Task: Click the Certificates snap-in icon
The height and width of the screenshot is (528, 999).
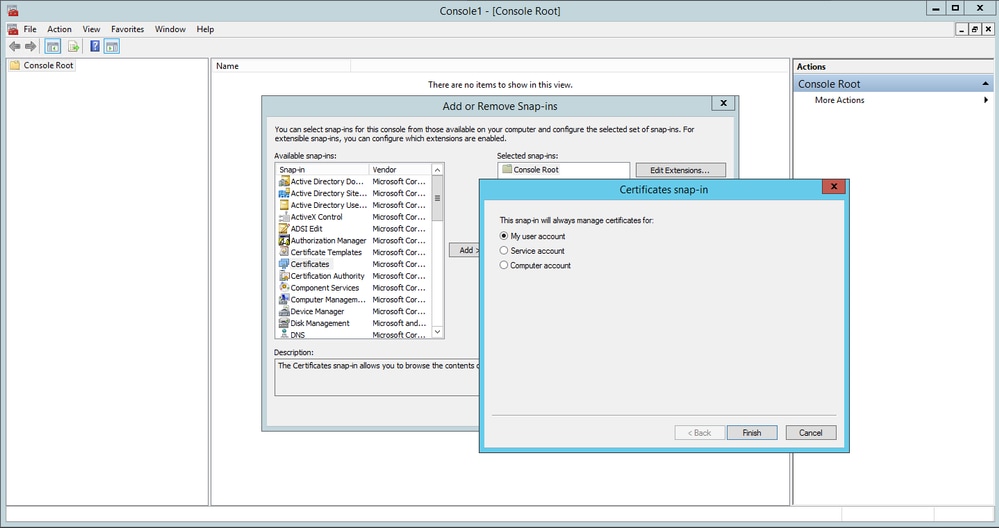Action: [x=284, y=264]
